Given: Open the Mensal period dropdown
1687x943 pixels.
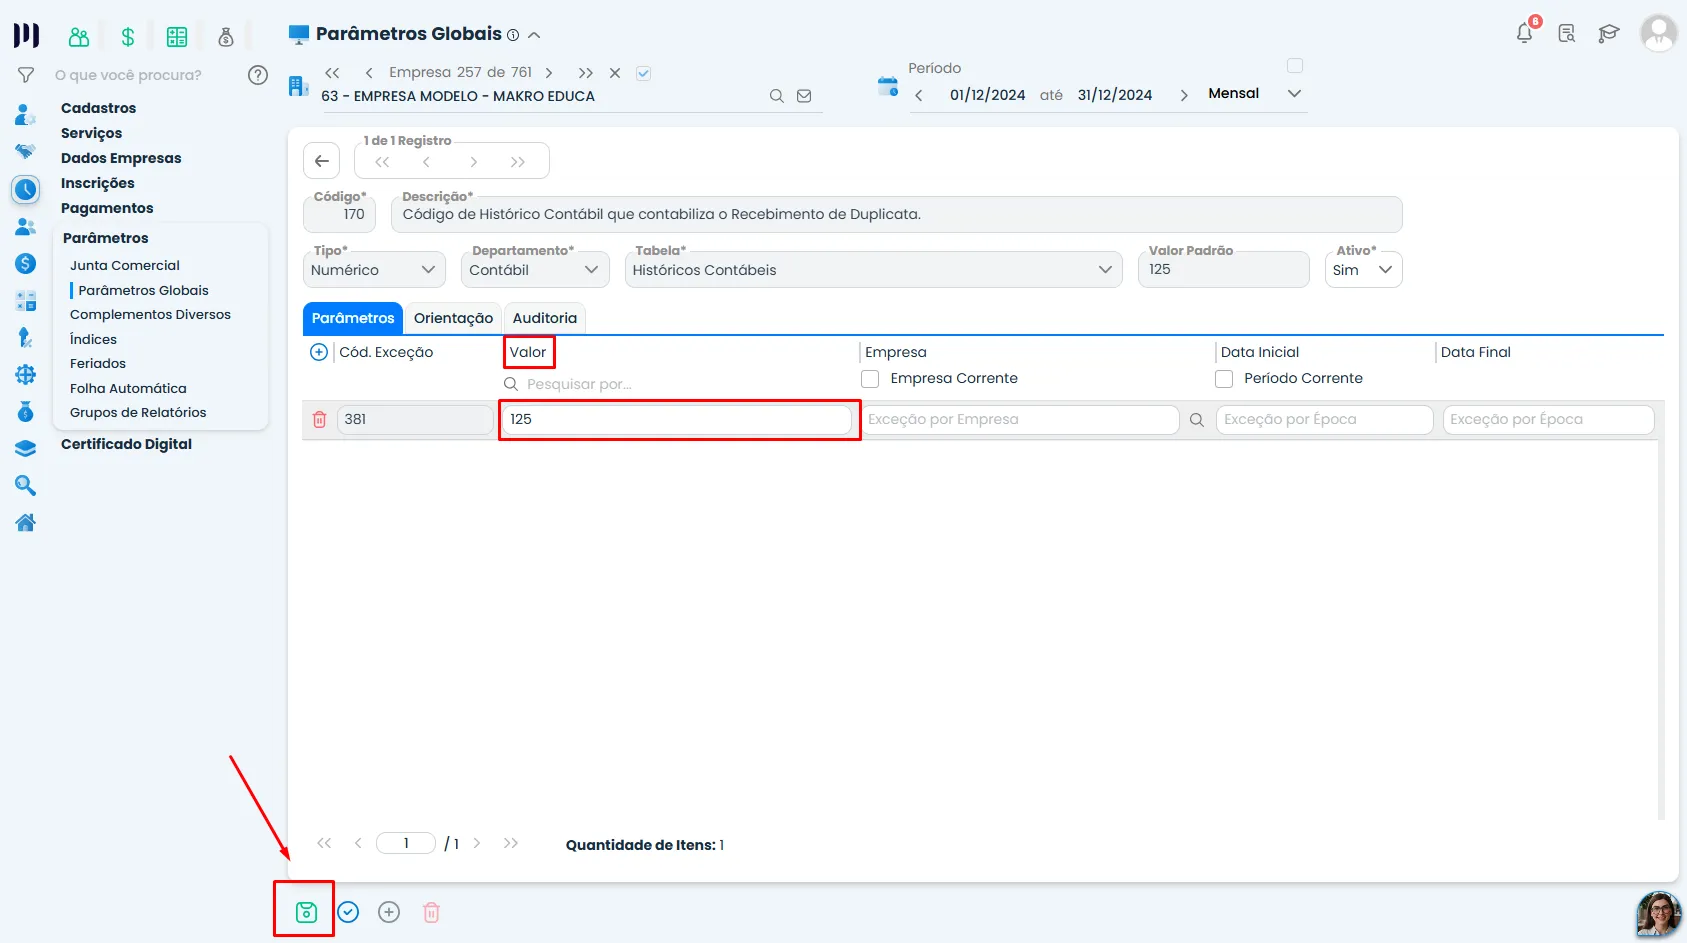Looking at the screenshot, I should (x=1254, y=93).
